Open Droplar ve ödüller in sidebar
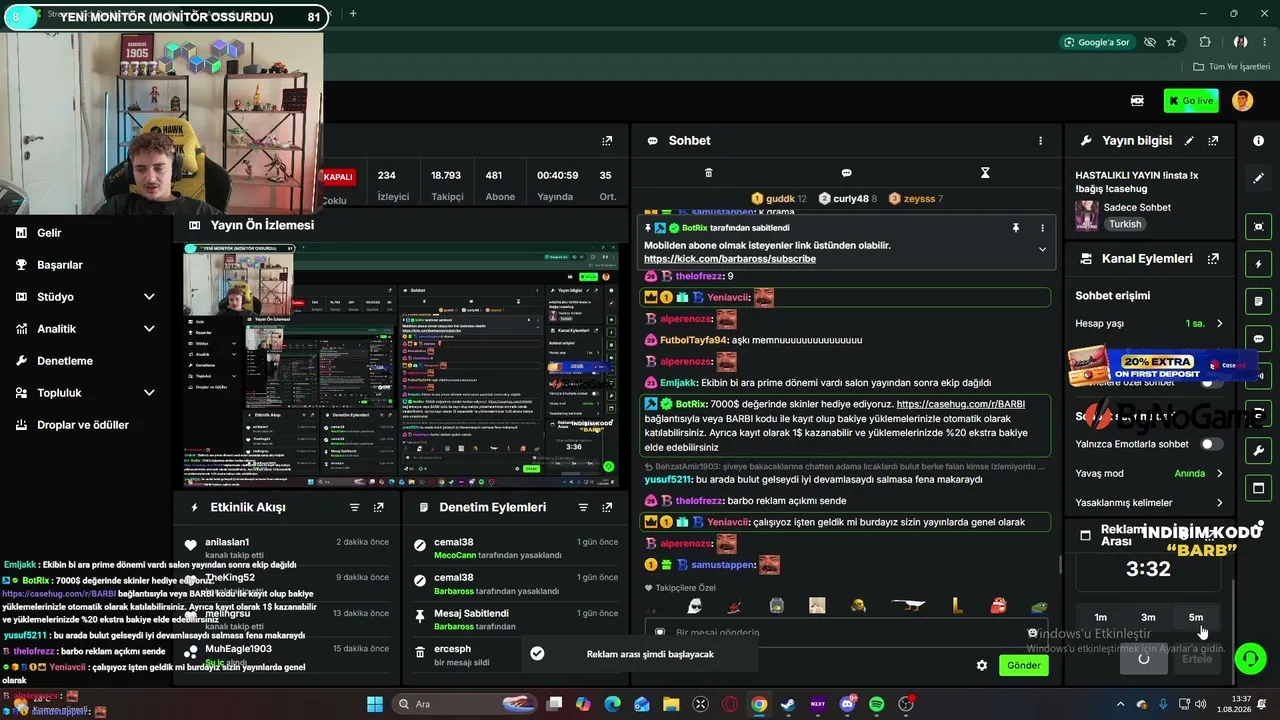The image size is (1280, 720). (83, 425)
